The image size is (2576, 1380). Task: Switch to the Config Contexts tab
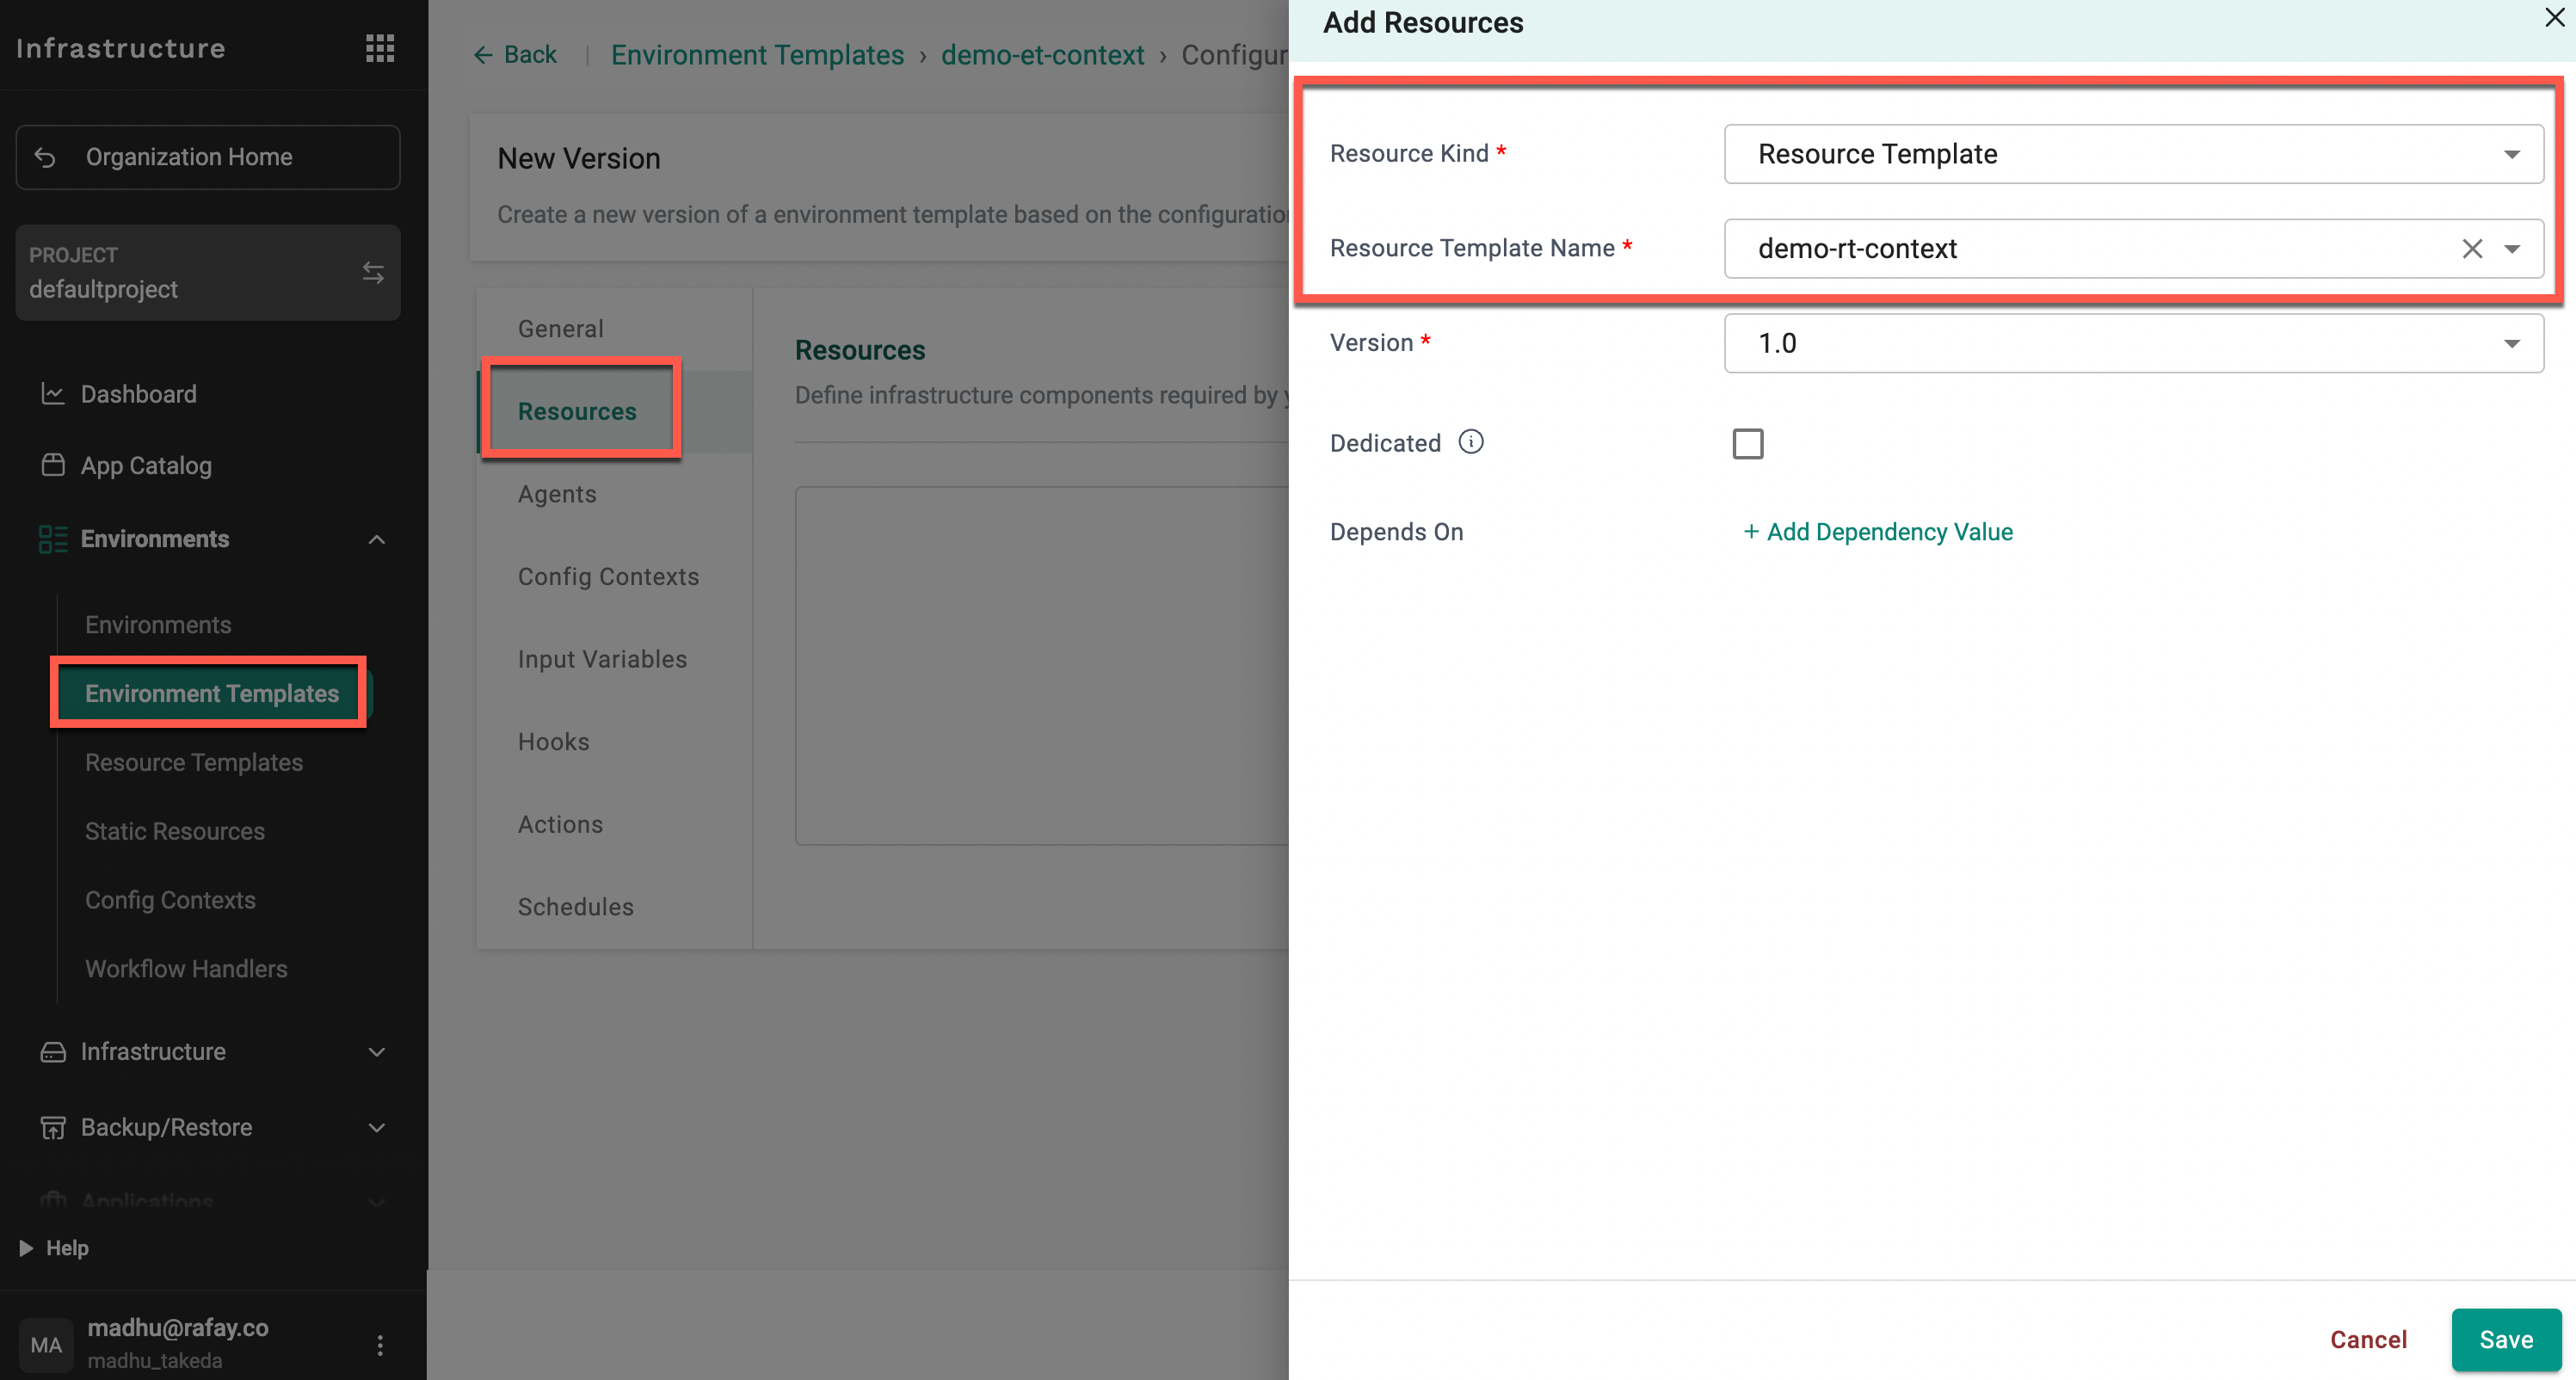tap(608, 577)
